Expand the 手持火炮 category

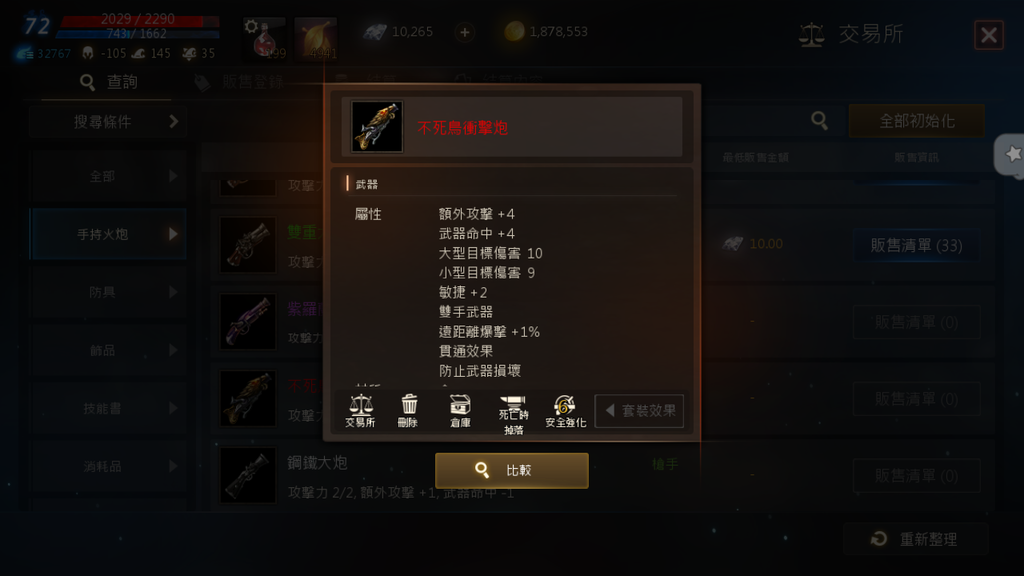click(108, 234)
